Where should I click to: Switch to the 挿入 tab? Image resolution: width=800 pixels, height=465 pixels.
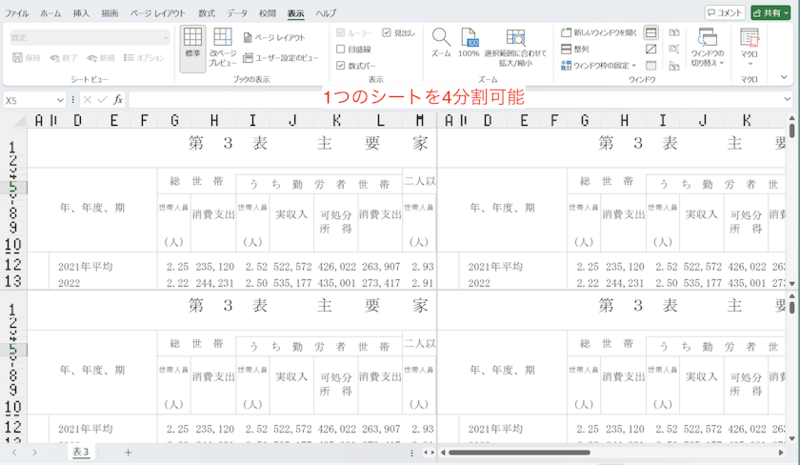click(81, 13)
